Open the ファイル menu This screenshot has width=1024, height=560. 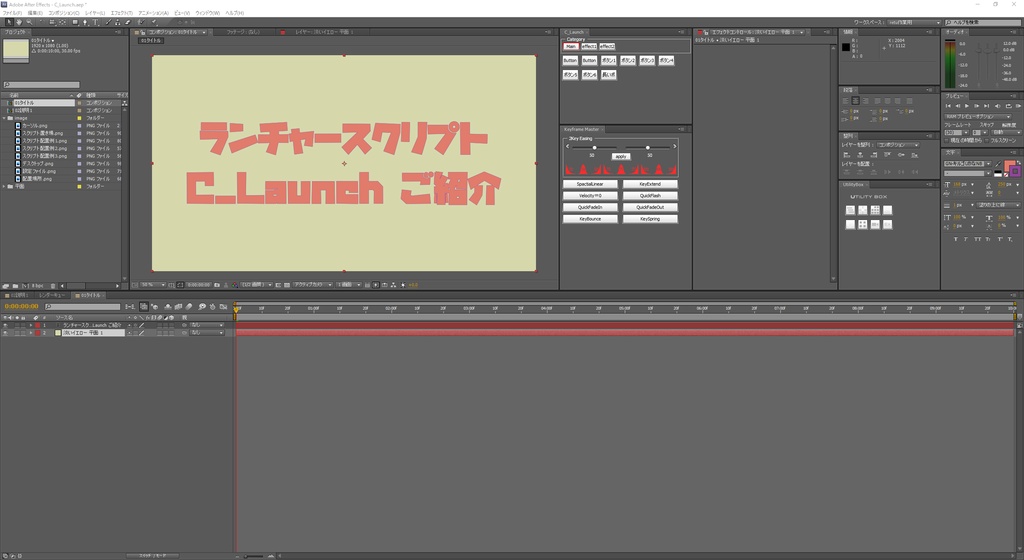pyautogui.click(x=12, y=12)
